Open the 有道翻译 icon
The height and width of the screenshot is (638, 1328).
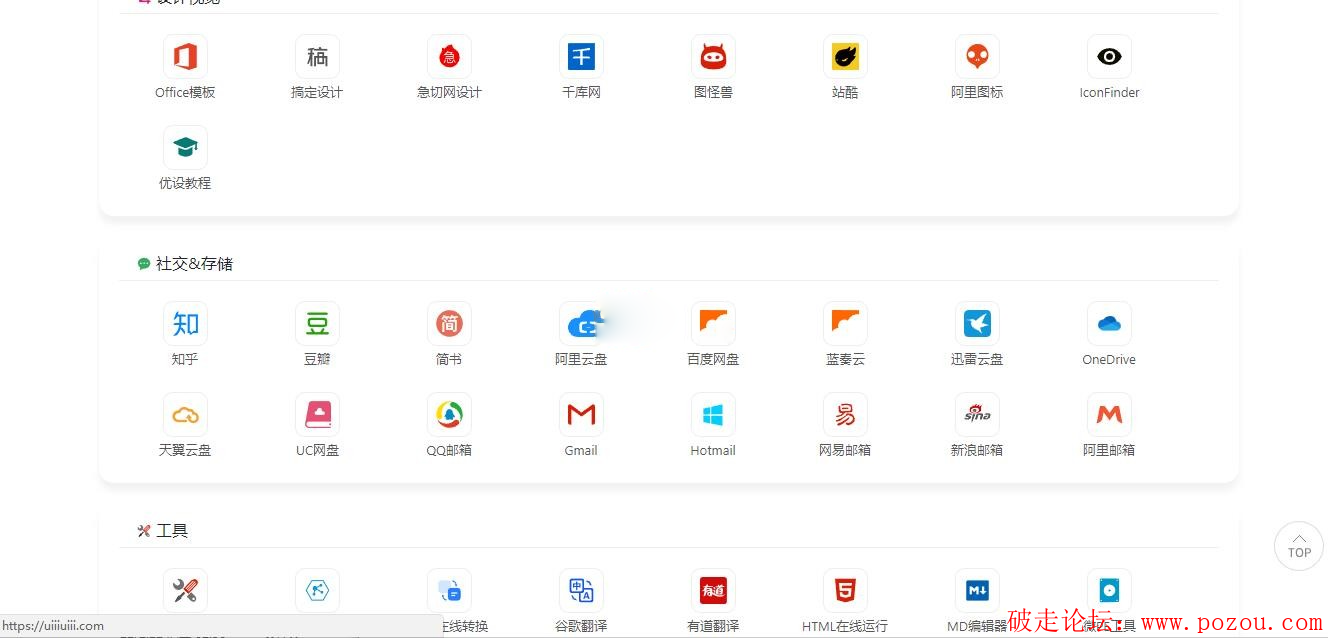pos(713,591)
